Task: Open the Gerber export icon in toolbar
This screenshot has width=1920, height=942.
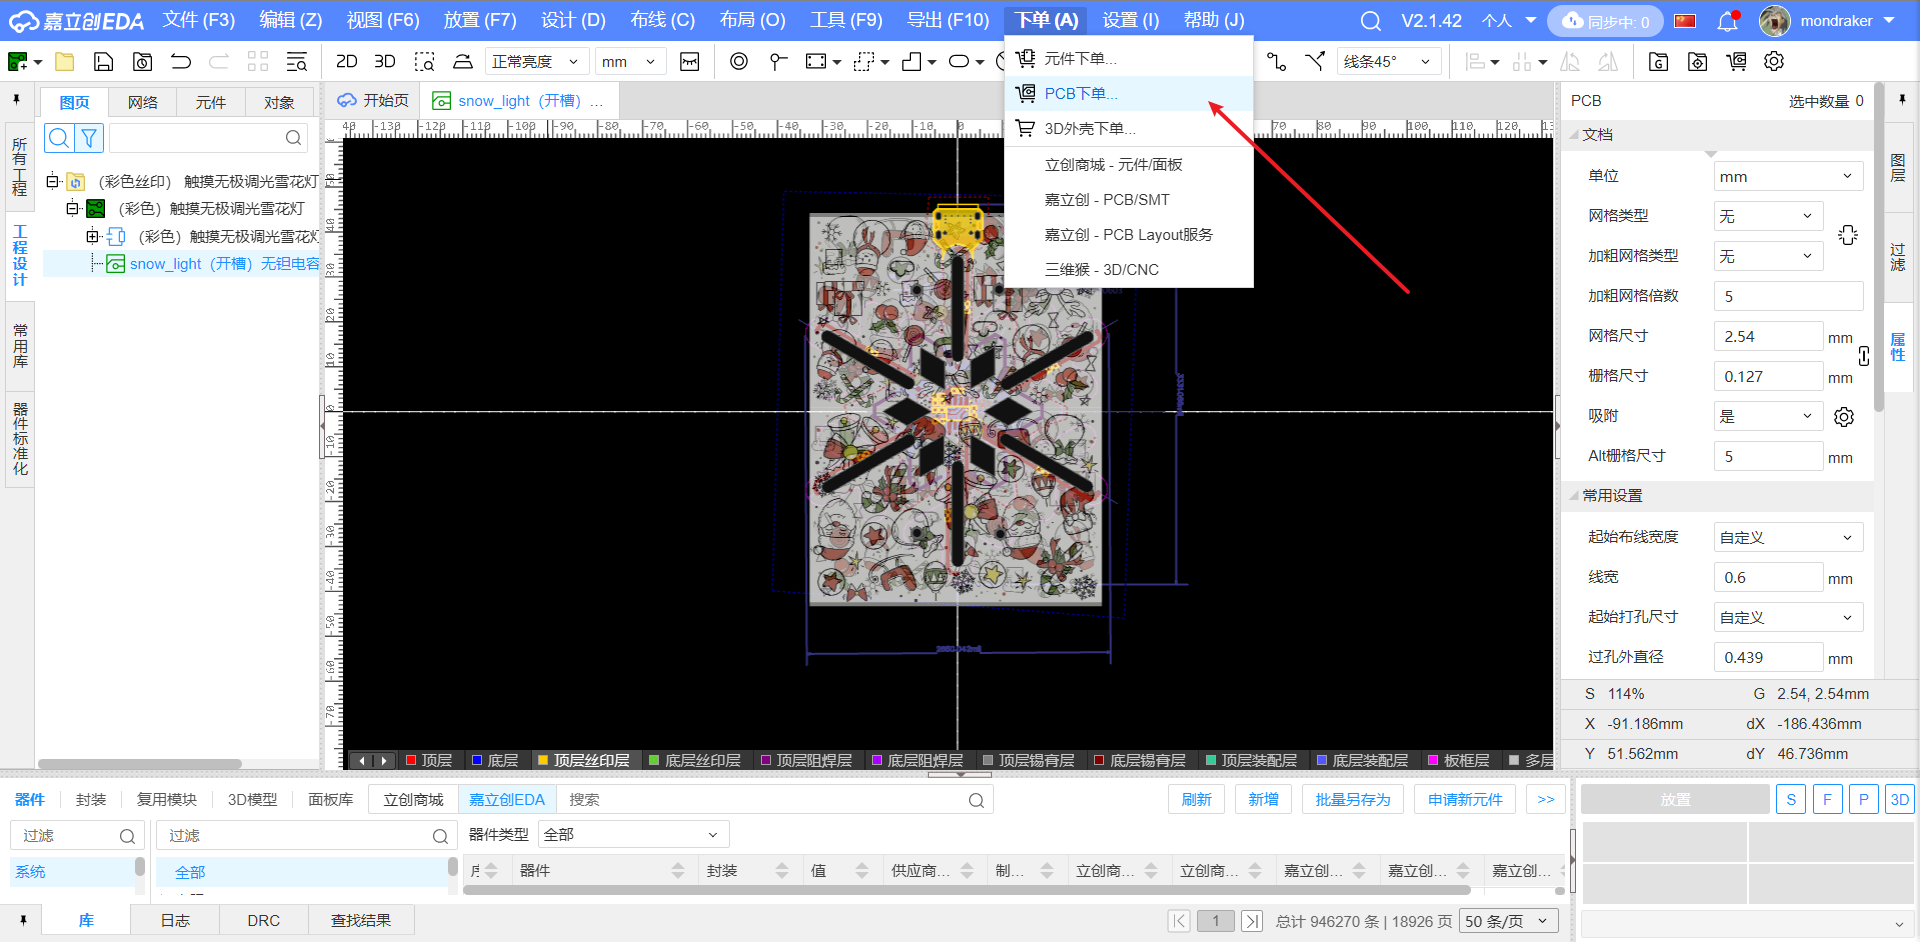Action: tap(1658, 62)
